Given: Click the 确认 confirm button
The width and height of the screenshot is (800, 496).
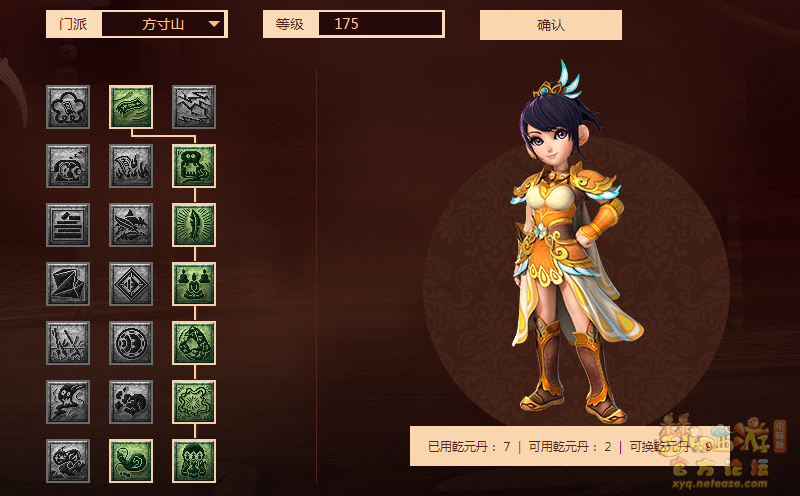Looking at the screenshot, I should tap(551, 25).
